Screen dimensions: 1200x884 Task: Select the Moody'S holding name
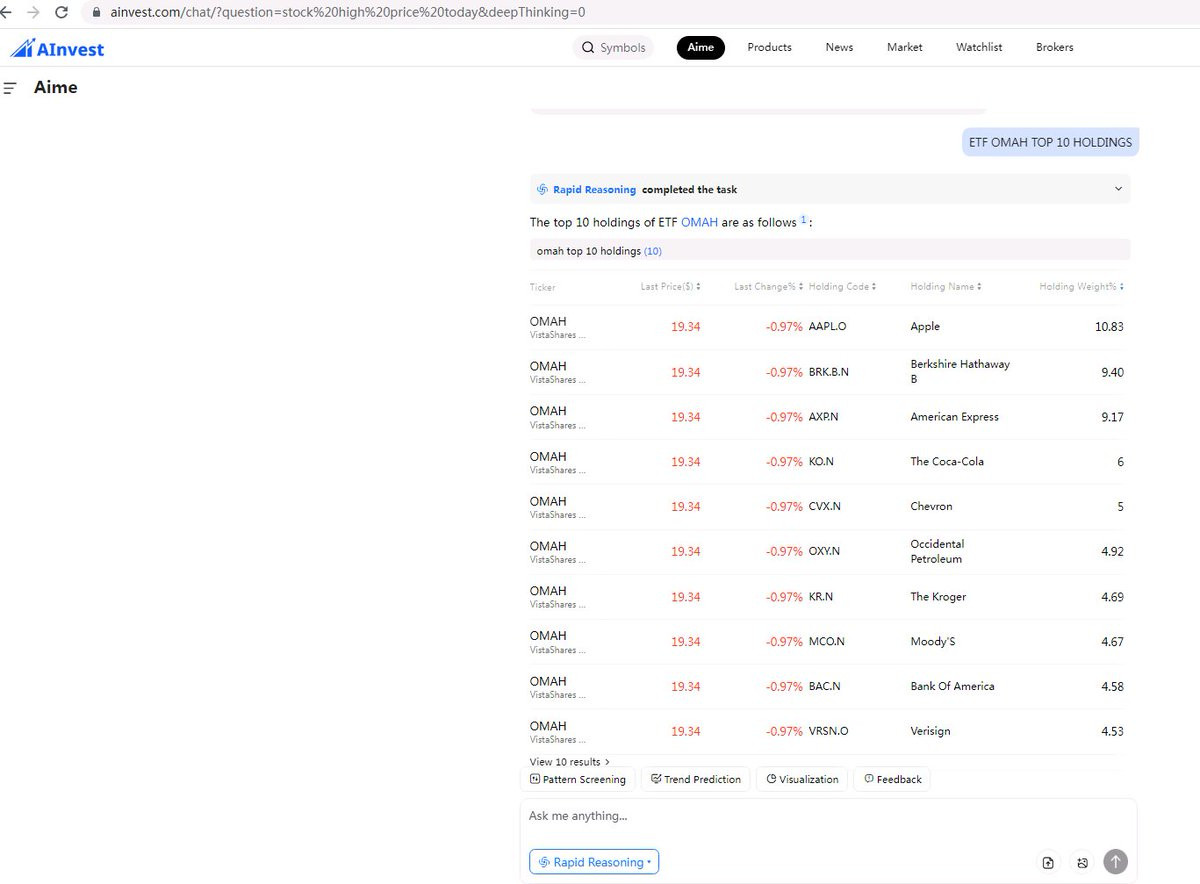(933, 642)
